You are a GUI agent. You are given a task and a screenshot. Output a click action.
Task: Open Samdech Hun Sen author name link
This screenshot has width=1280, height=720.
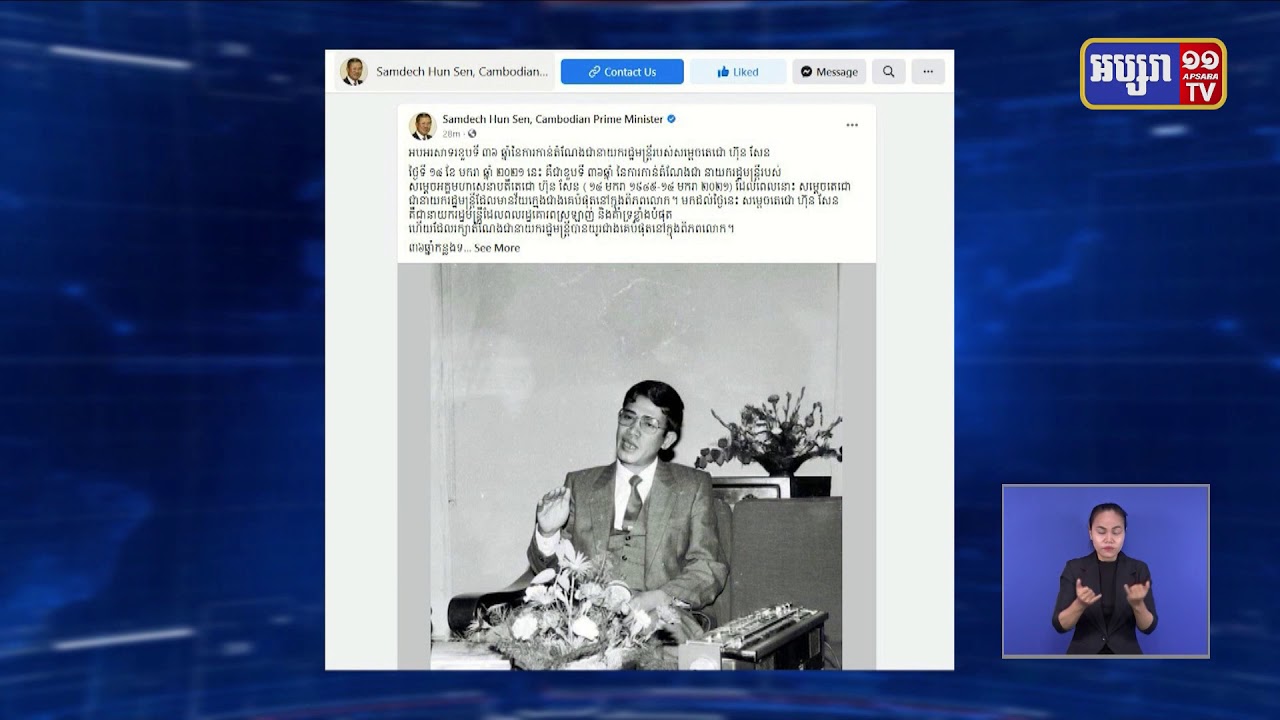(553, 119)
